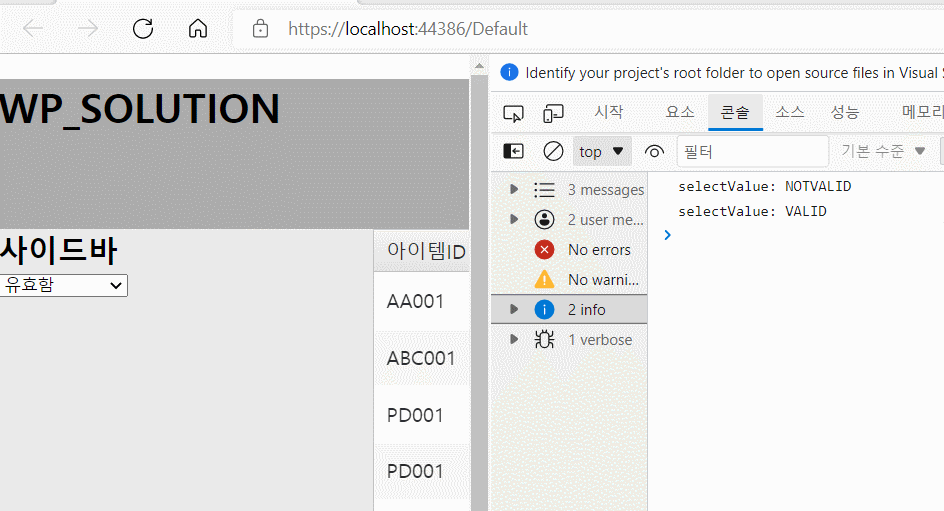
Task: Toggle device emulation icon in DevTools
Action: tap(553, 113)
